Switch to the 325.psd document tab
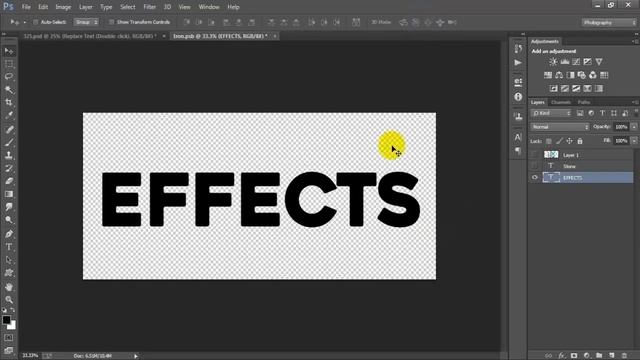640x360 pixels. [90, 36]
